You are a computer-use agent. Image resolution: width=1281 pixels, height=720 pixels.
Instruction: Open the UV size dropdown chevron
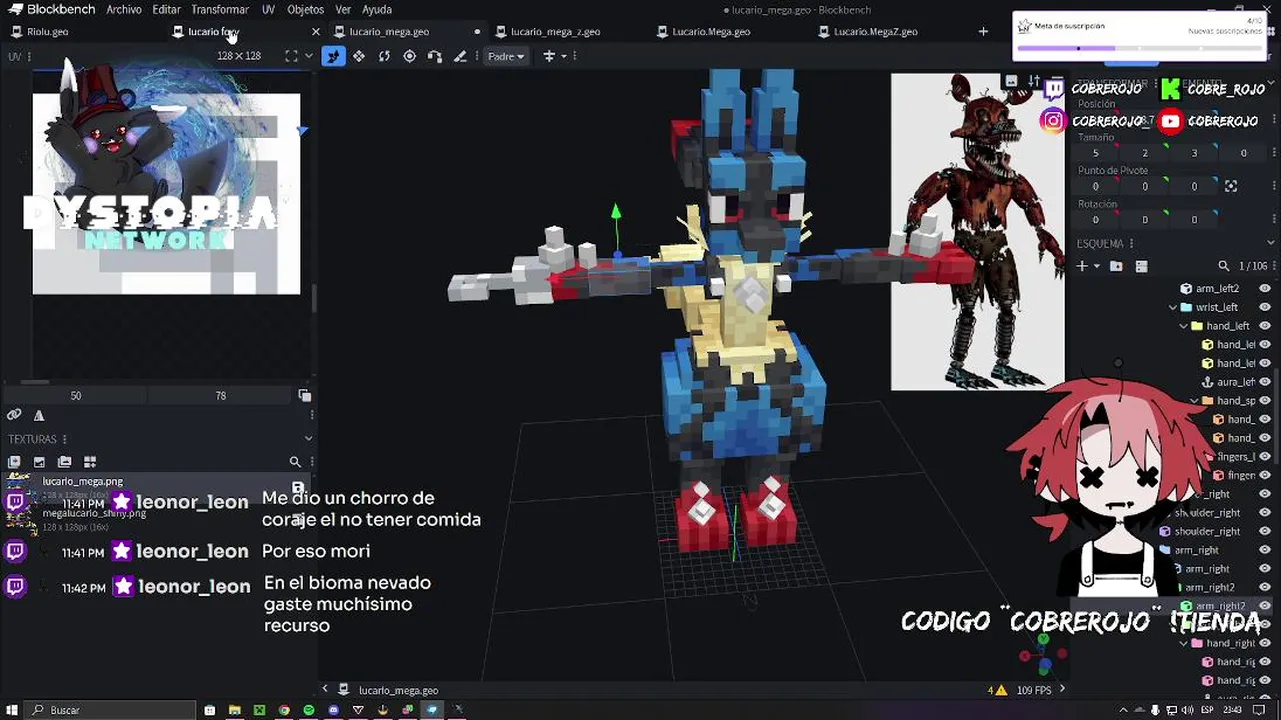point(308,56)
